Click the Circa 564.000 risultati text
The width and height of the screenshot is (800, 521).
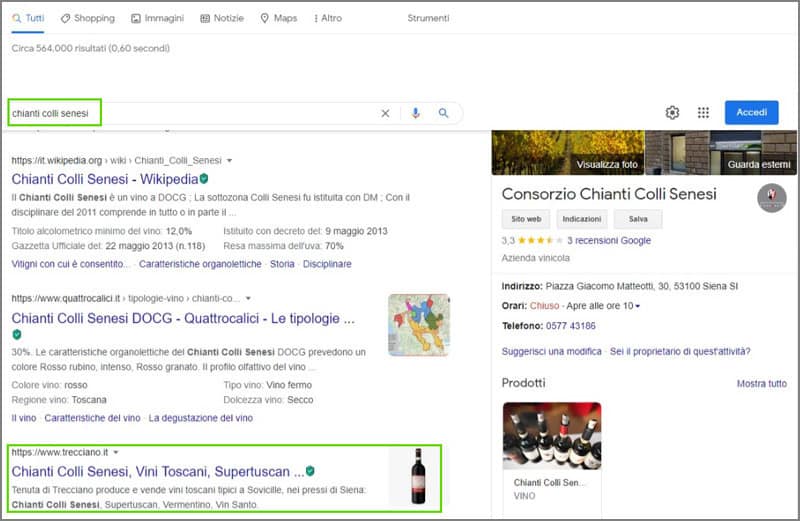point(91,48)
